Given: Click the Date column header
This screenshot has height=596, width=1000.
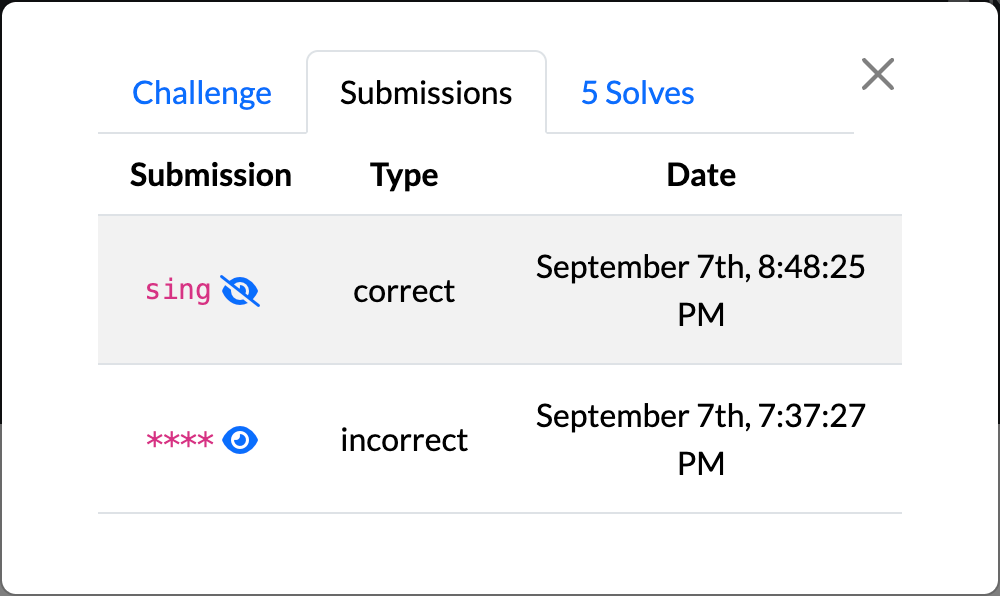Looking at the screenshot, I should pos(701,175).
